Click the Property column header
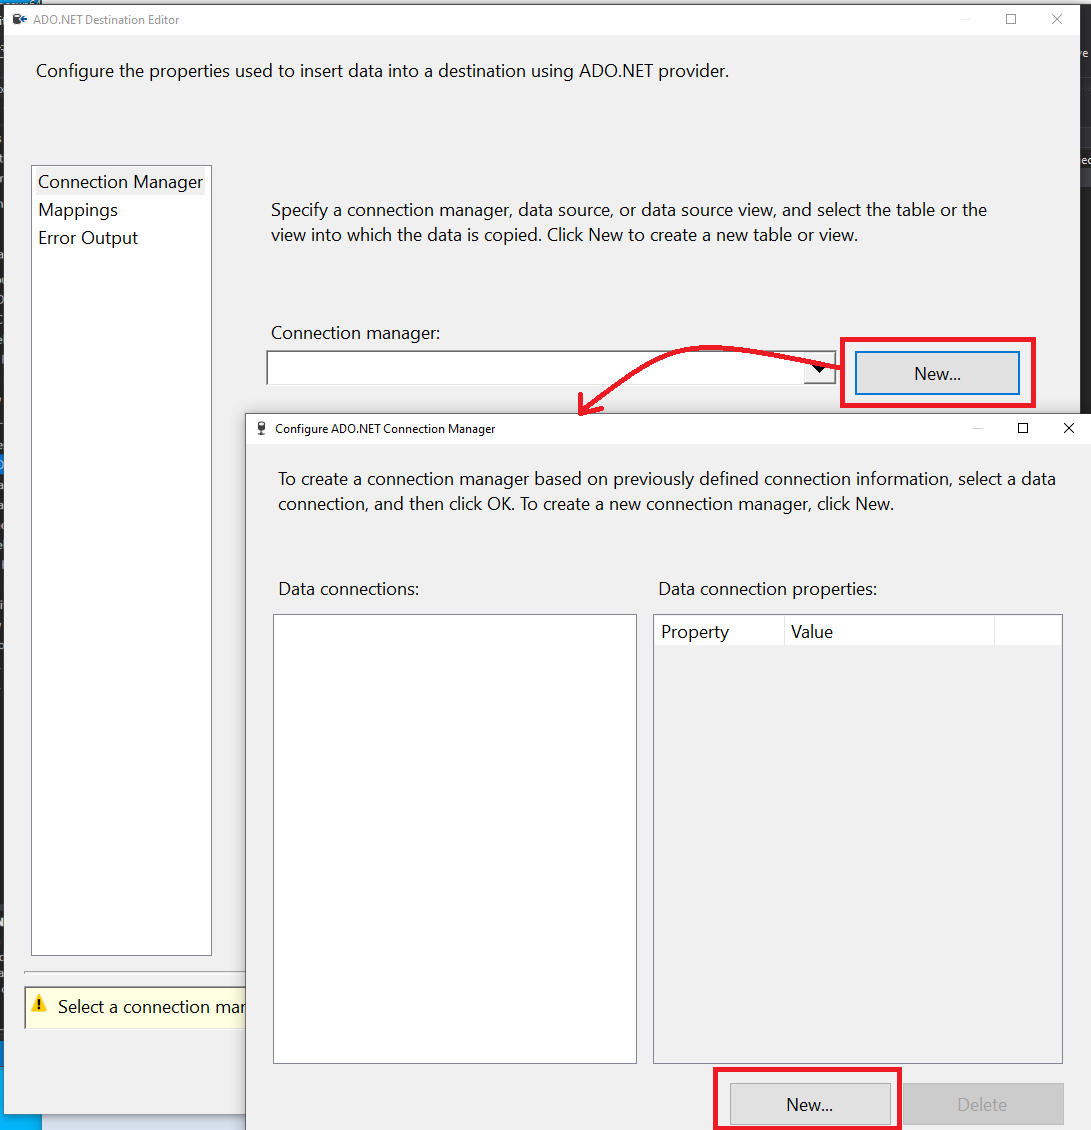Image resolution: width=1091 pixels, height=1130 pixels. 719,631
